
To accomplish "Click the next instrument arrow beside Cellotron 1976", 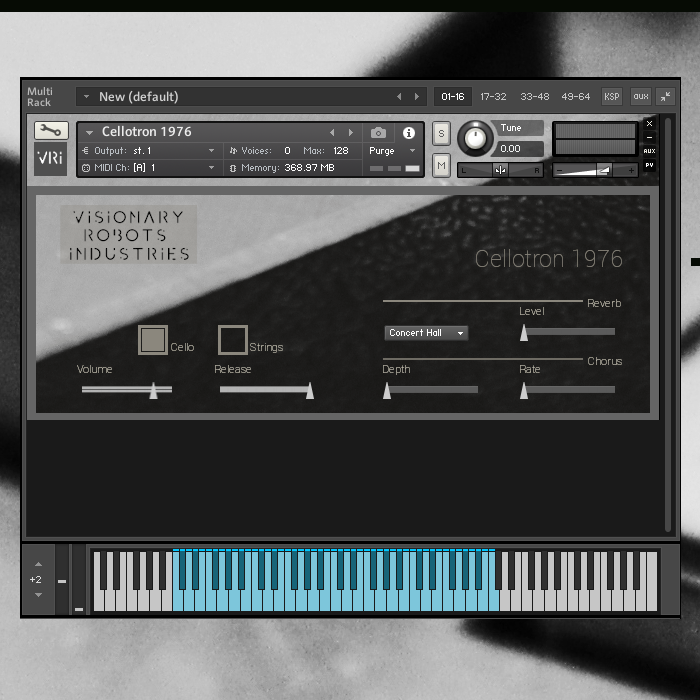I will coord(350,132).
